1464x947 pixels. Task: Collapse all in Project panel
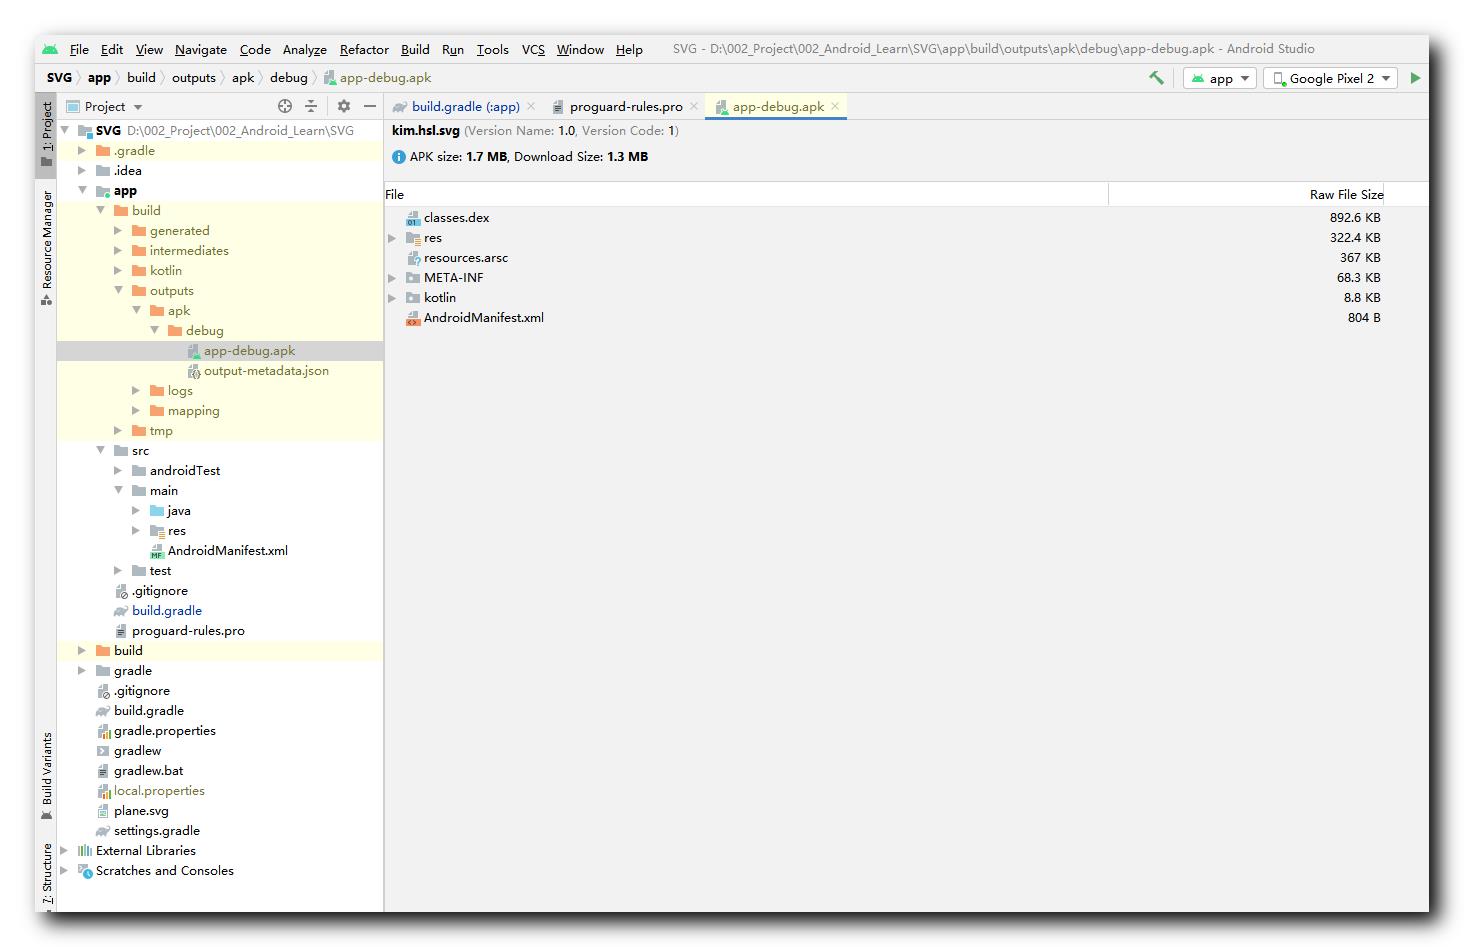point(311,106)
